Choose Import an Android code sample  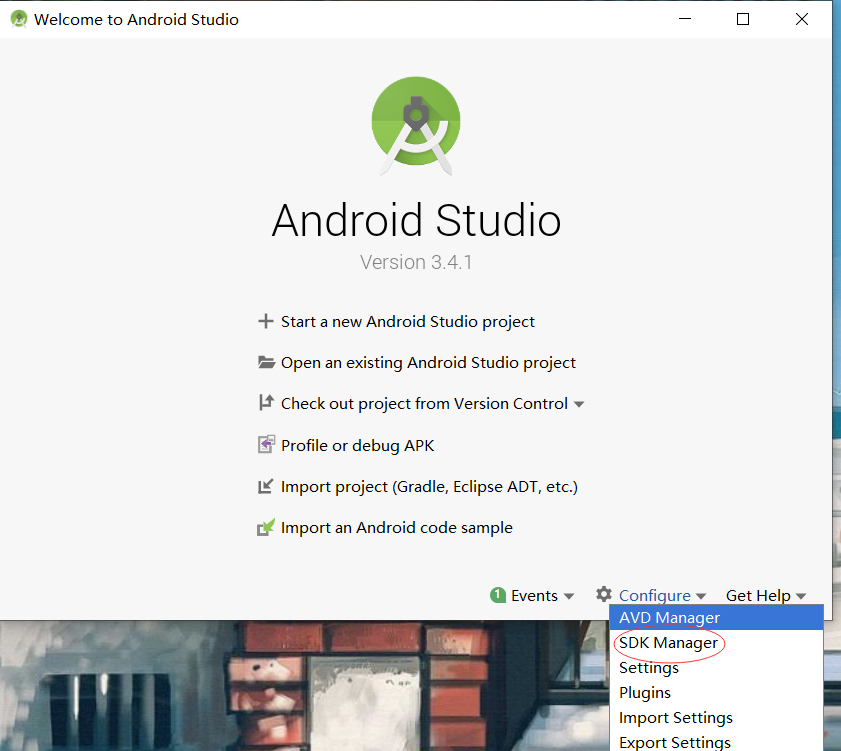pyautogui.click(x=396, y=527)
